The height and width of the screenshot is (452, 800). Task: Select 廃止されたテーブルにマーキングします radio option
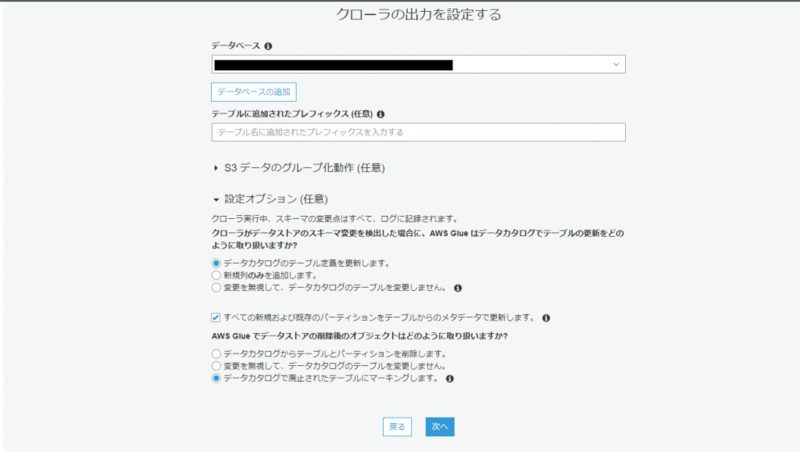[216, 378]
